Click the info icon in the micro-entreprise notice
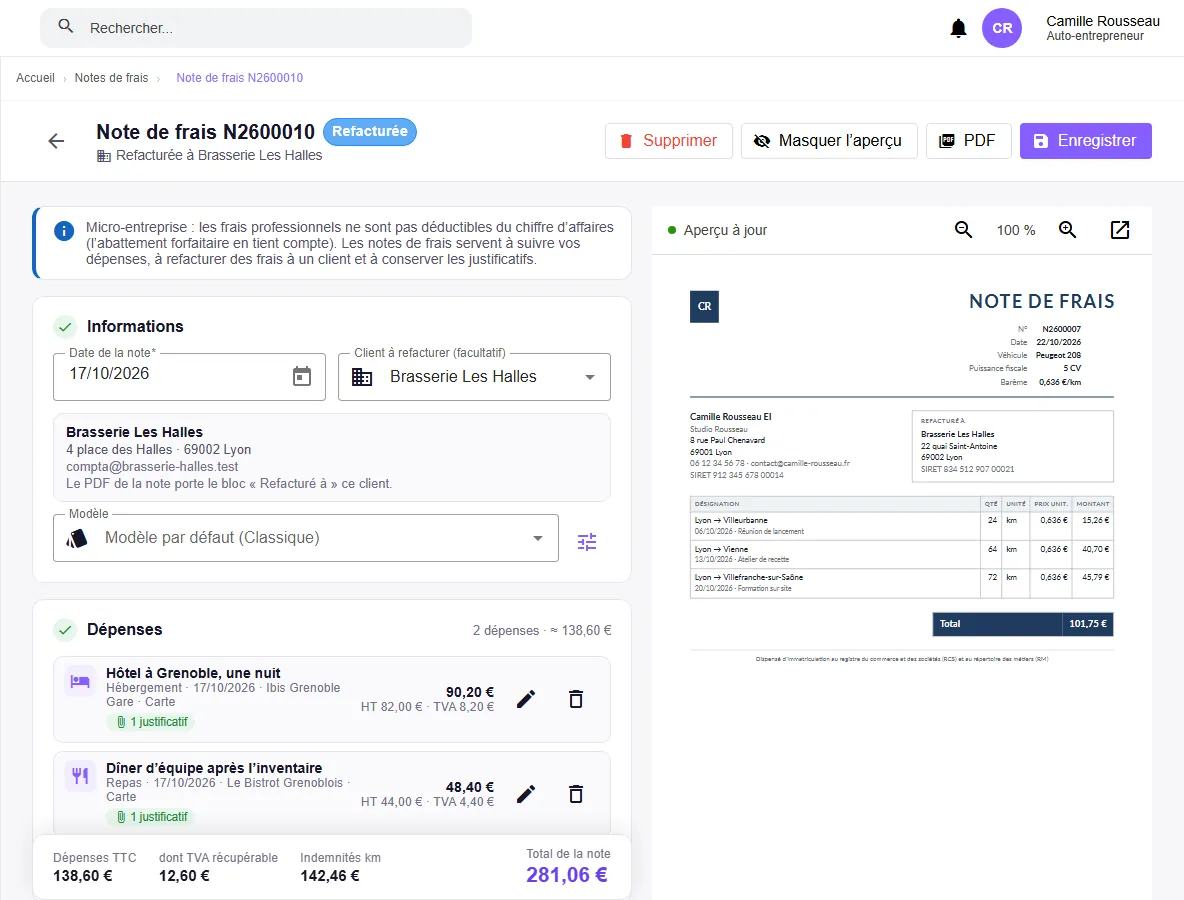 pos(64,231)
